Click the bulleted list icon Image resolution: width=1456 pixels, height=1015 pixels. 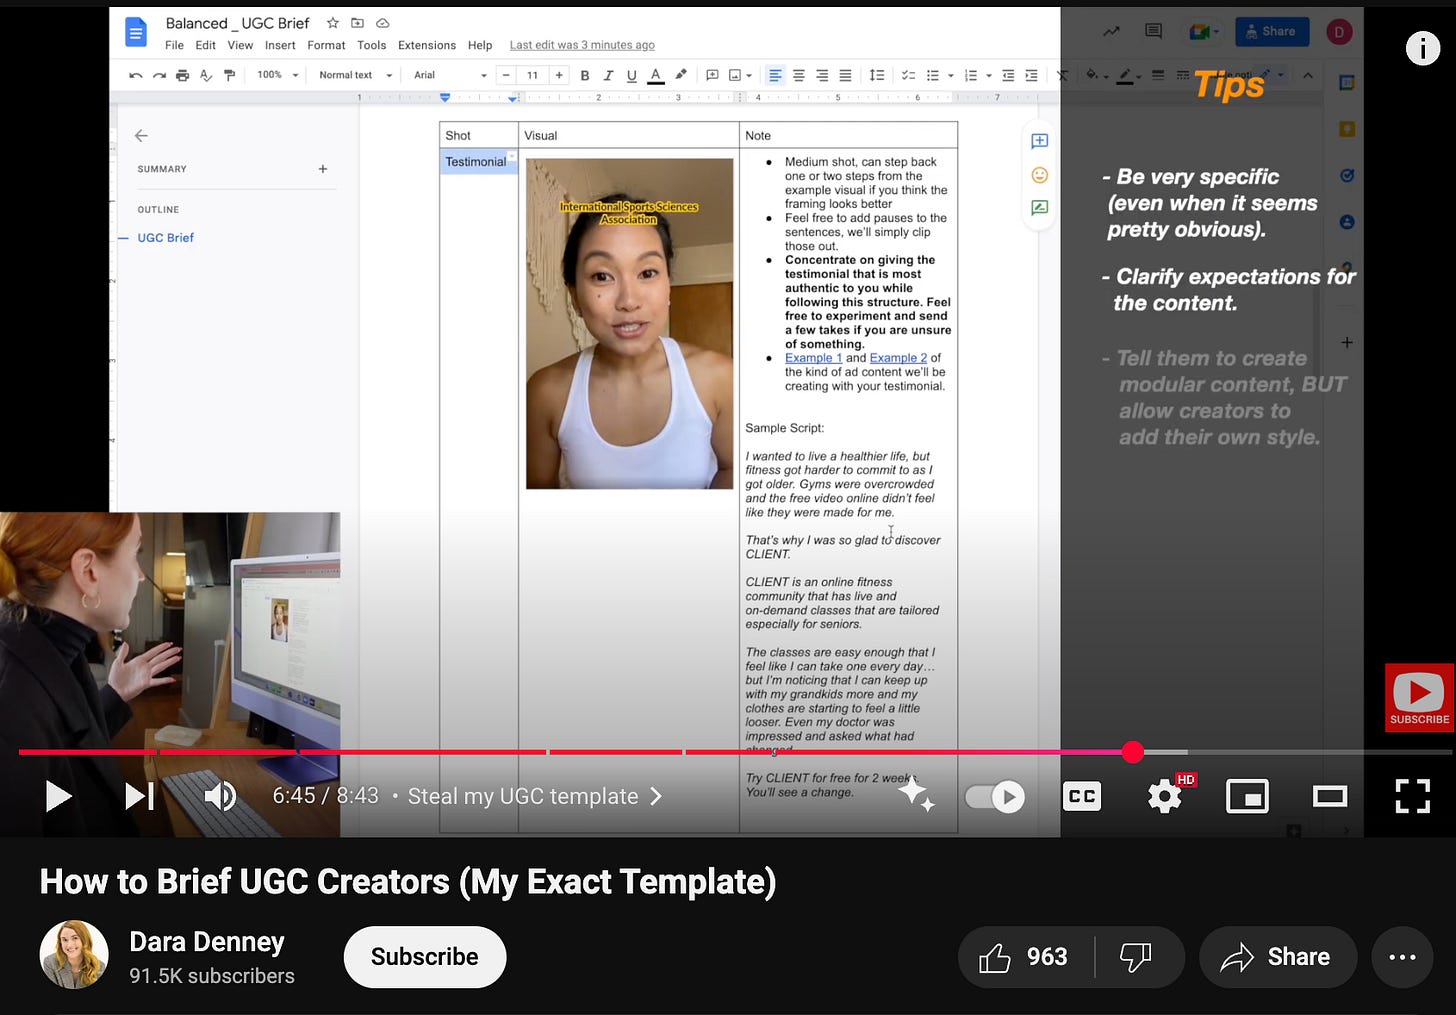933,75
